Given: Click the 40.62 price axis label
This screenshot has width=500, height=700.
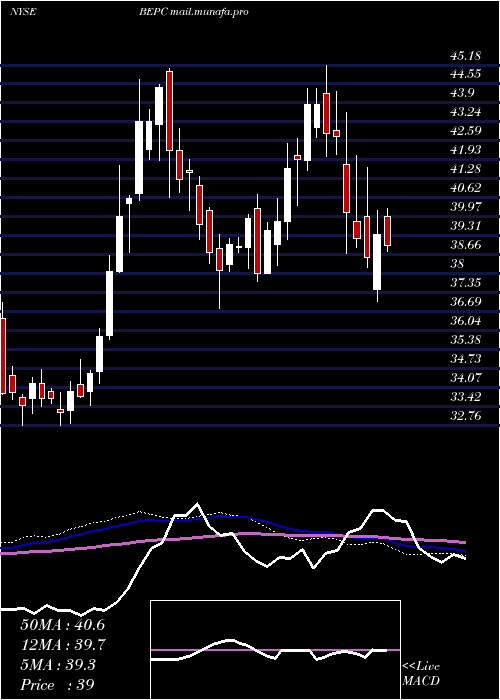Looking at the screenshot, I should [x=466, y=188].
